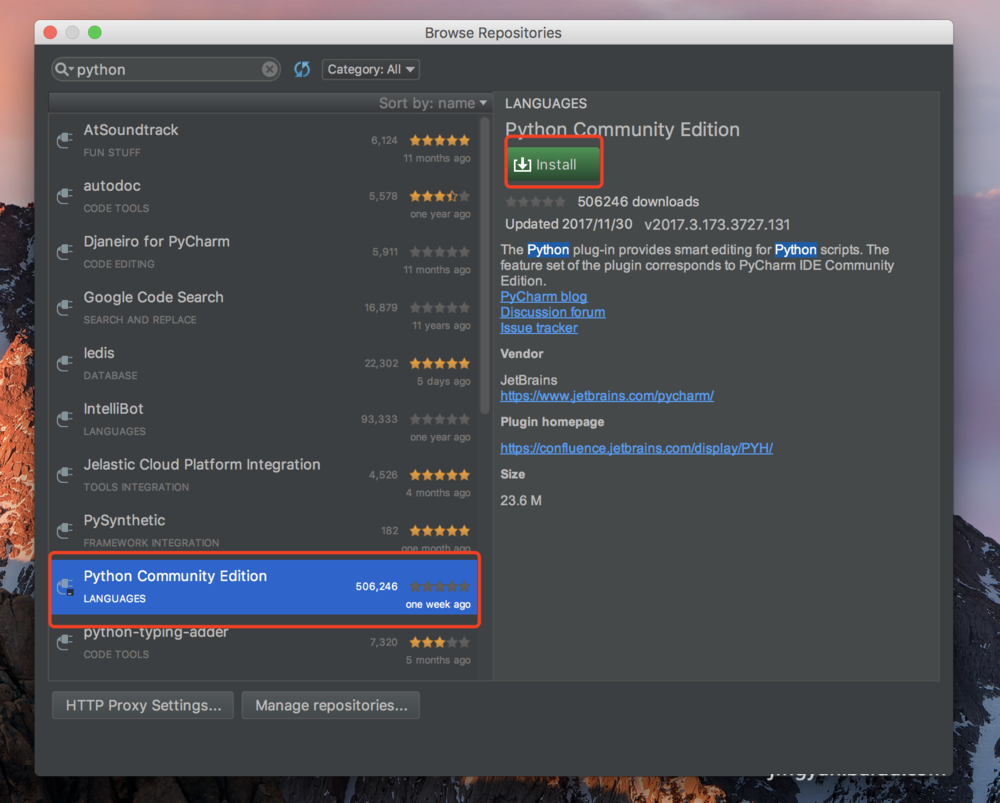Visit the PyCharm blog link
Image resolution: width=1000 pixels, height=803 pixels.
pyautogui.click(x=543, y=296)
